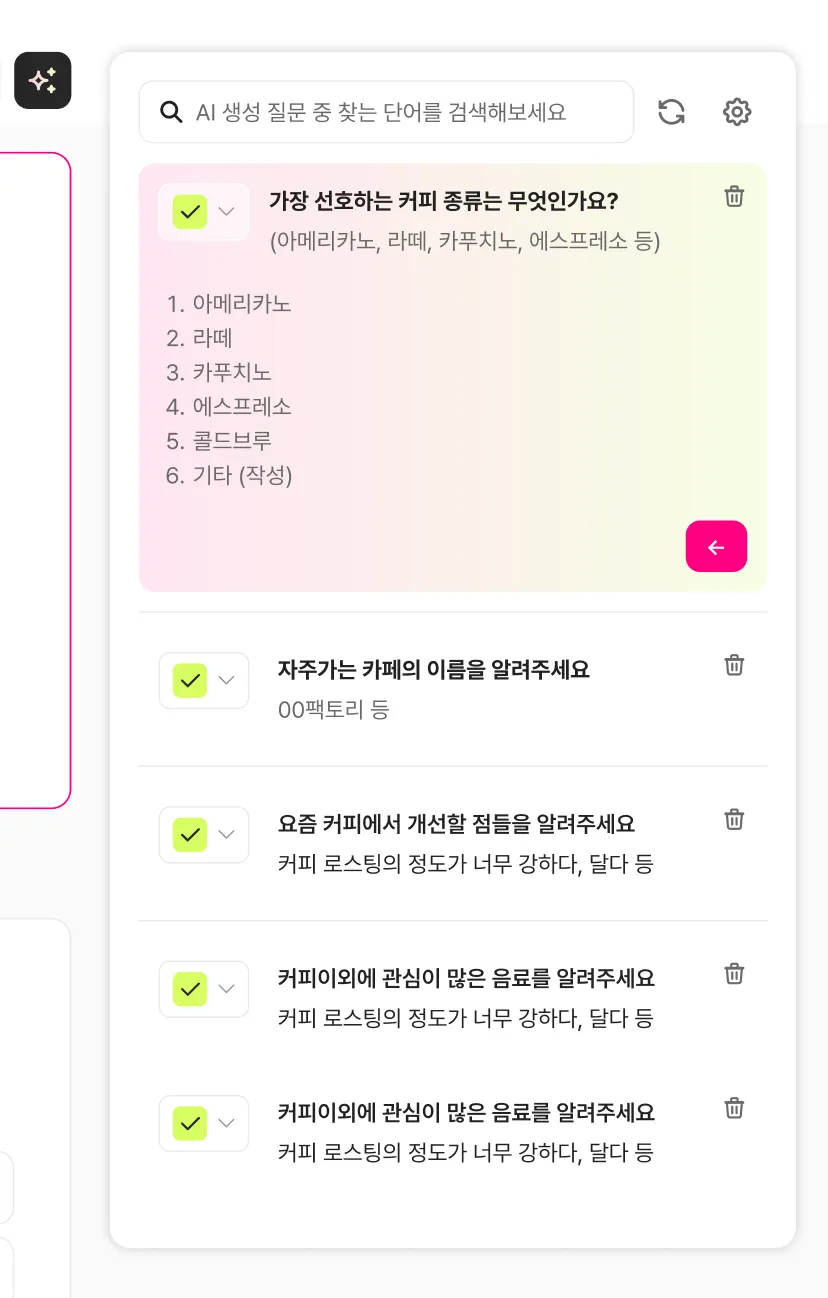The width and height of the screenshot is (828, 1298).
Task: Delete the first 커피이외에 관심이 많은 음료 question
Action: click(734, 974)
